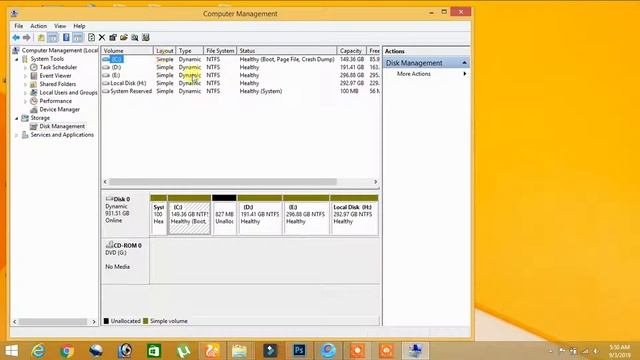
Task: Select Event Viewer in the tree
Action: tap(55, 76)
